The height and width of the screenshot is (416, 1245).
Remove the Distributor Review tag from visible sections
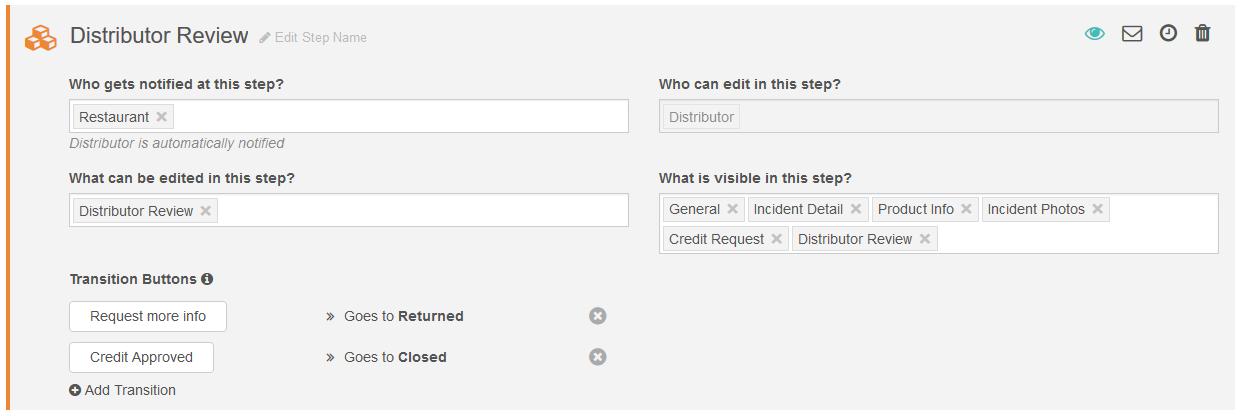925,239
